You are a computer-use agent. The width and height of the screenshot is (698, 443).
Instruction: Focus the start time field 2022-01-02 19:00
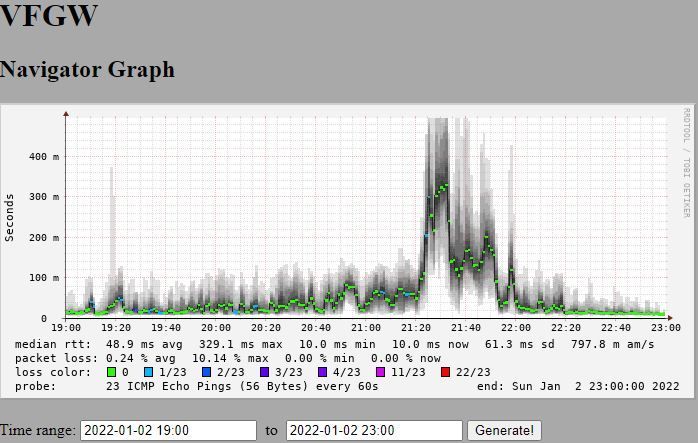168,431
